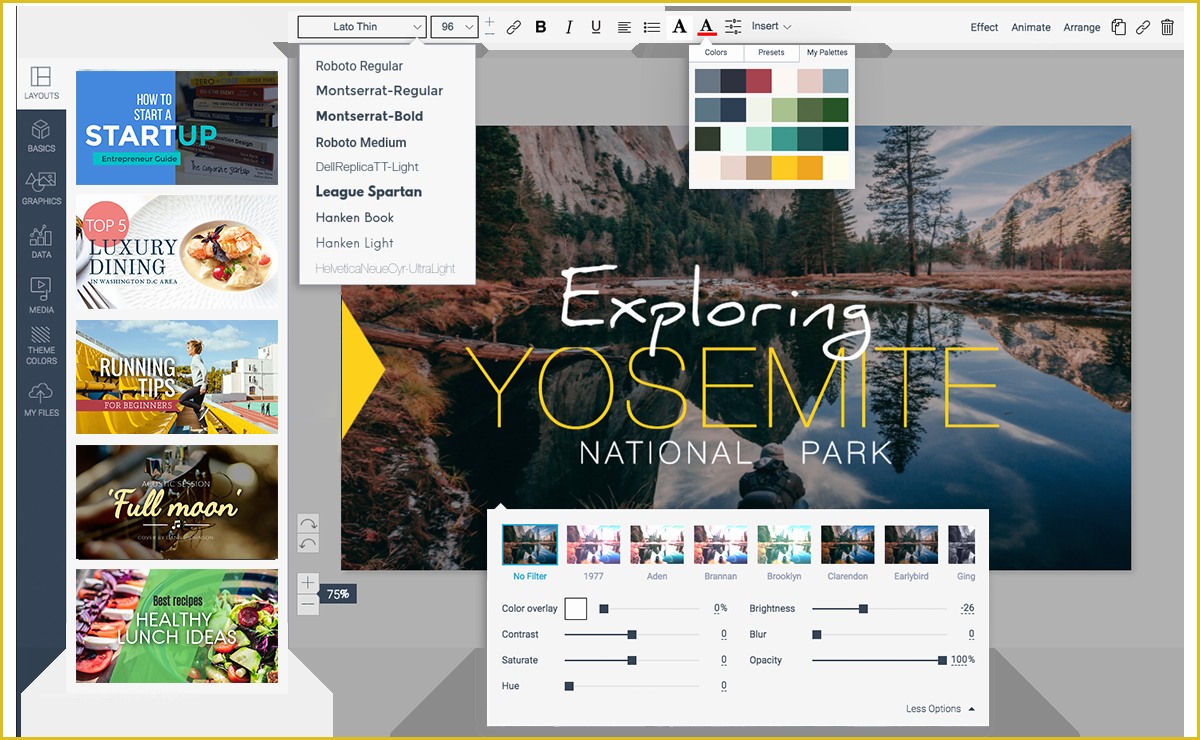Open the Lato Thin font dropdown
Image resolution: width=1200 pixels, height=740 pixels.
click(362, 27)
